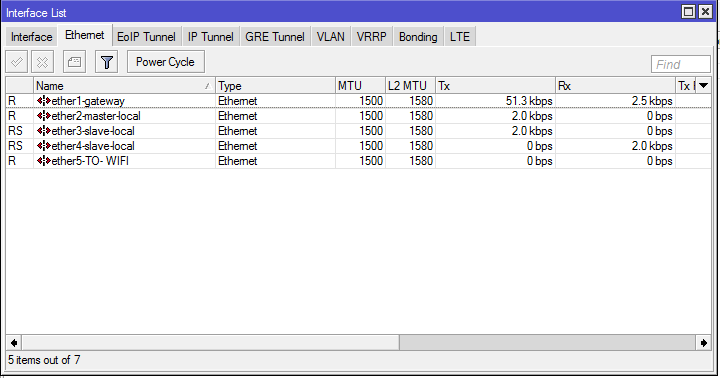Screen dimensions: 720x378
Task: Sort by the Rx column header
Action: click(615, 86)
